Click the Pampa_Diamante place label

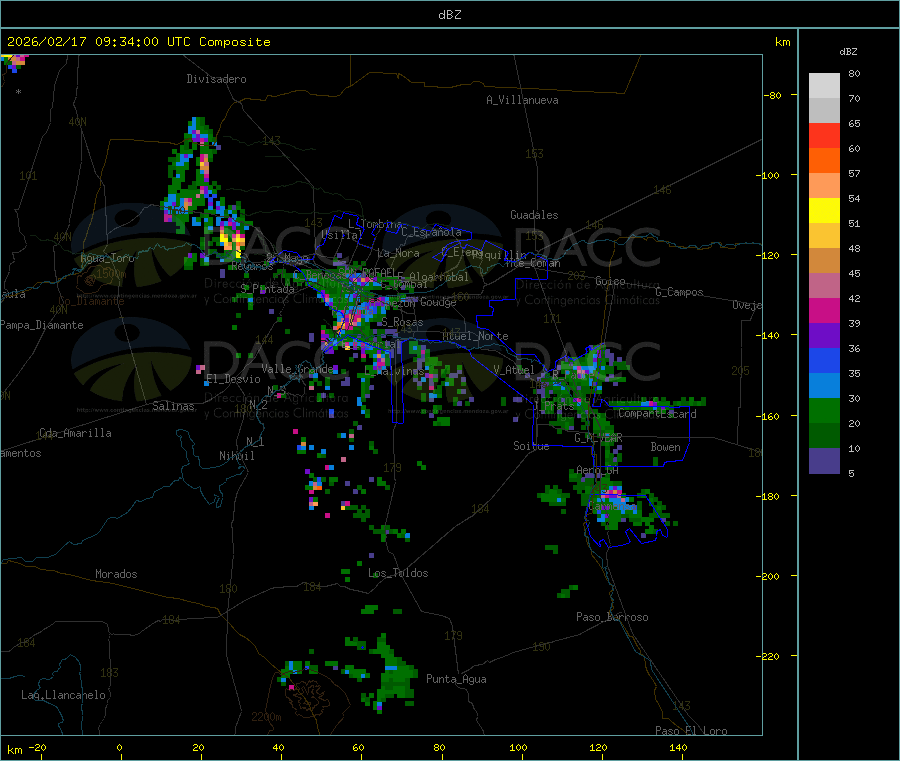(x=41, y=325)
